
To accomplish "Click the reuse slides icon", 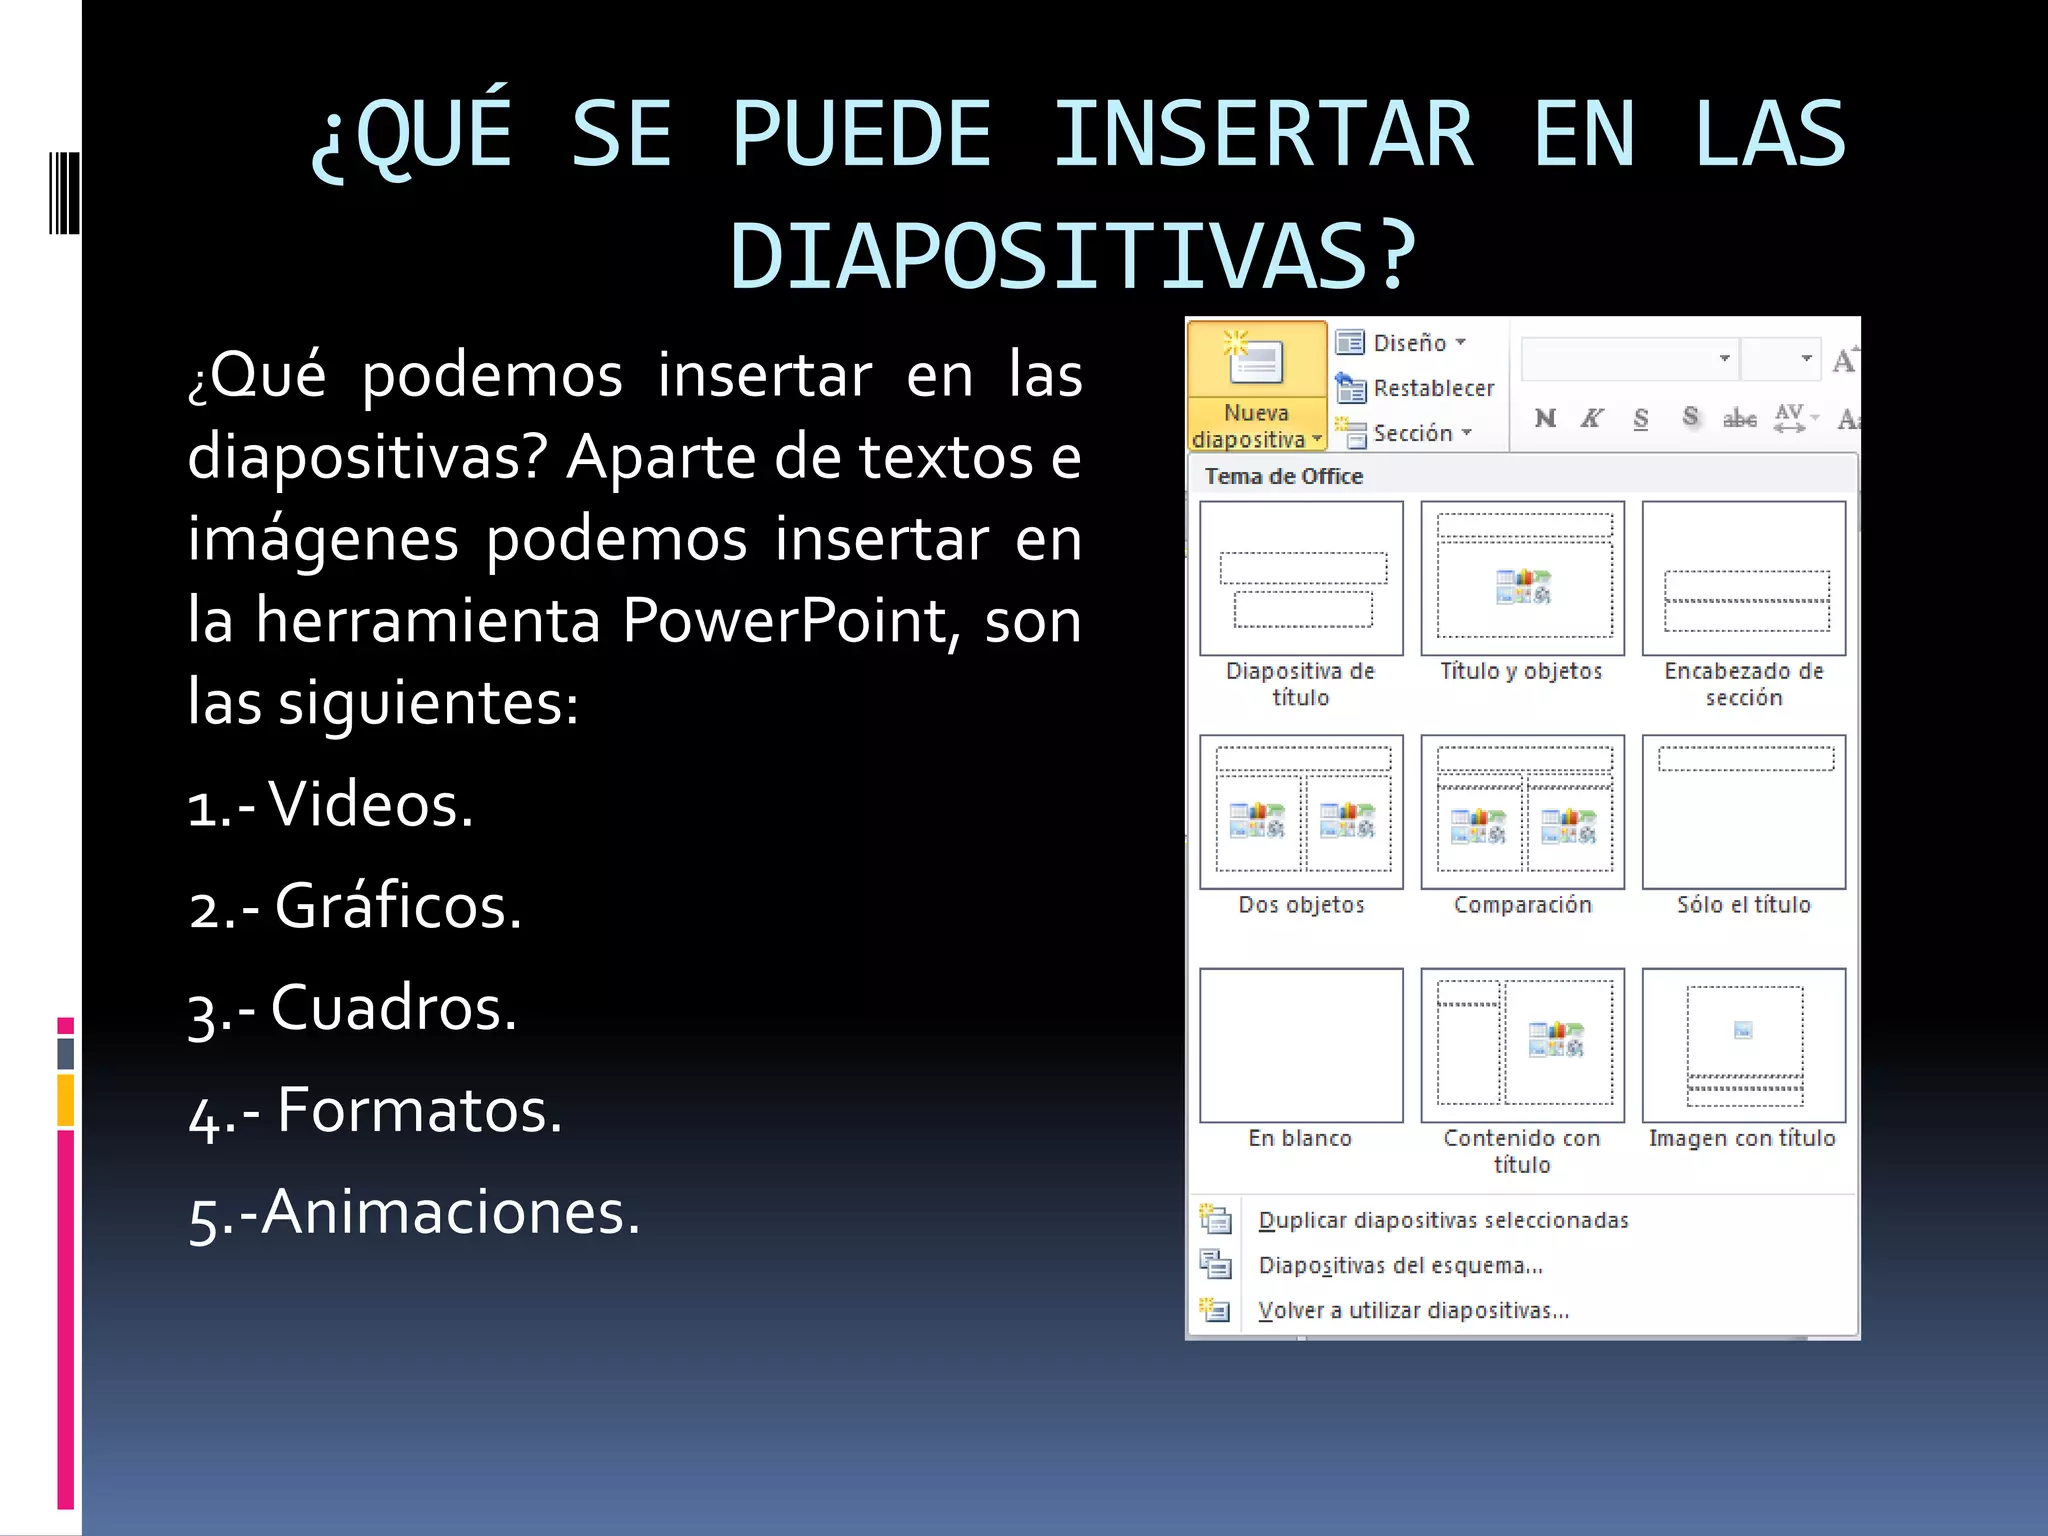I will click(1215, 1309).
